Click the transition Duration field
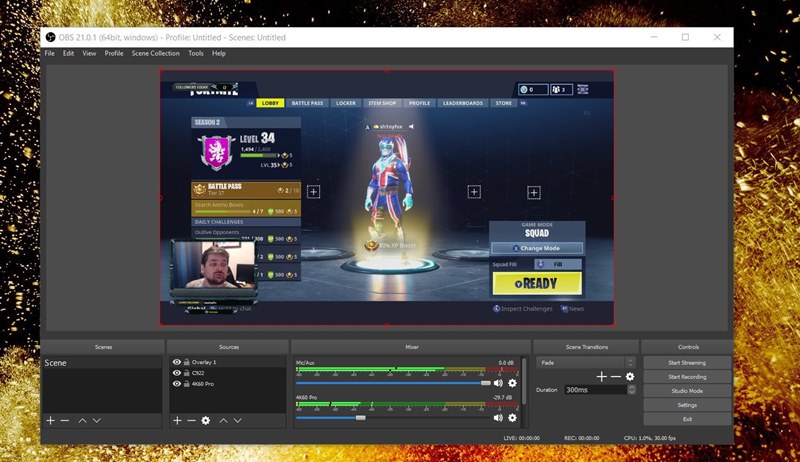The height and width of the screenshot is (462, 800). (x=595, y=390)
